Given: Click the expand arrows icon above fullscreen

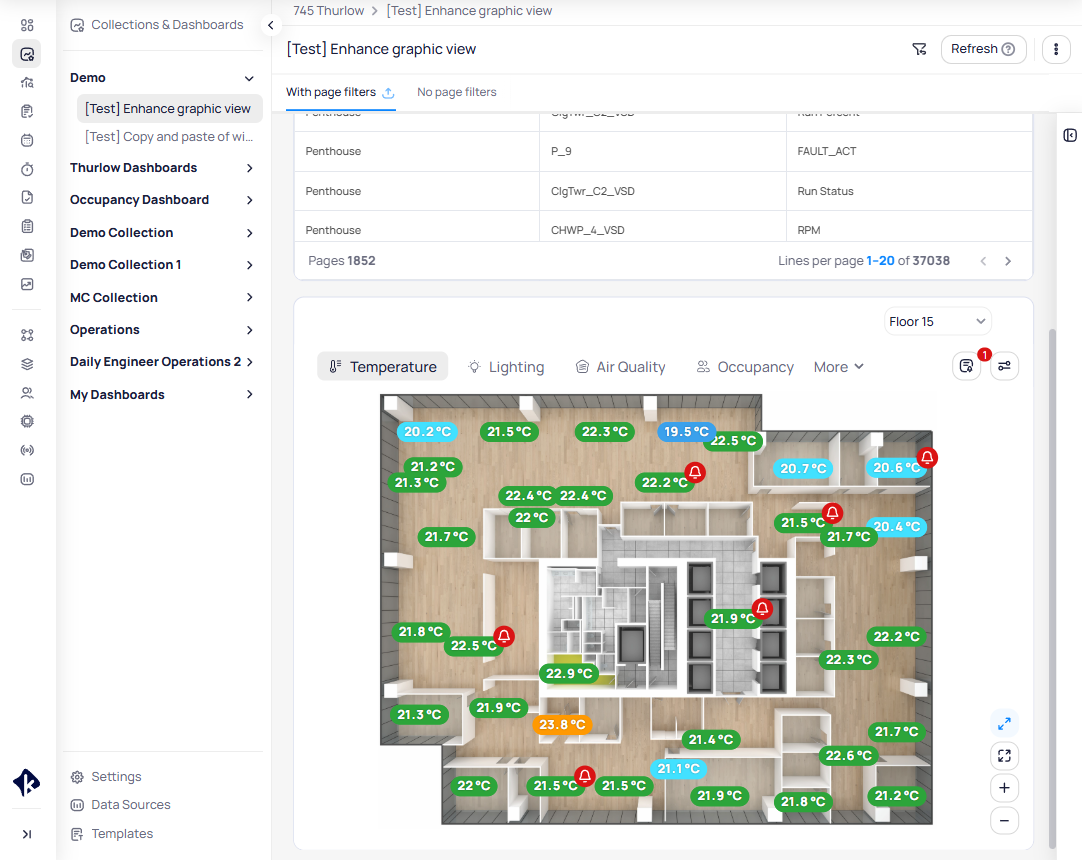Looking at the screenshot, I should tap(1004, 723).
